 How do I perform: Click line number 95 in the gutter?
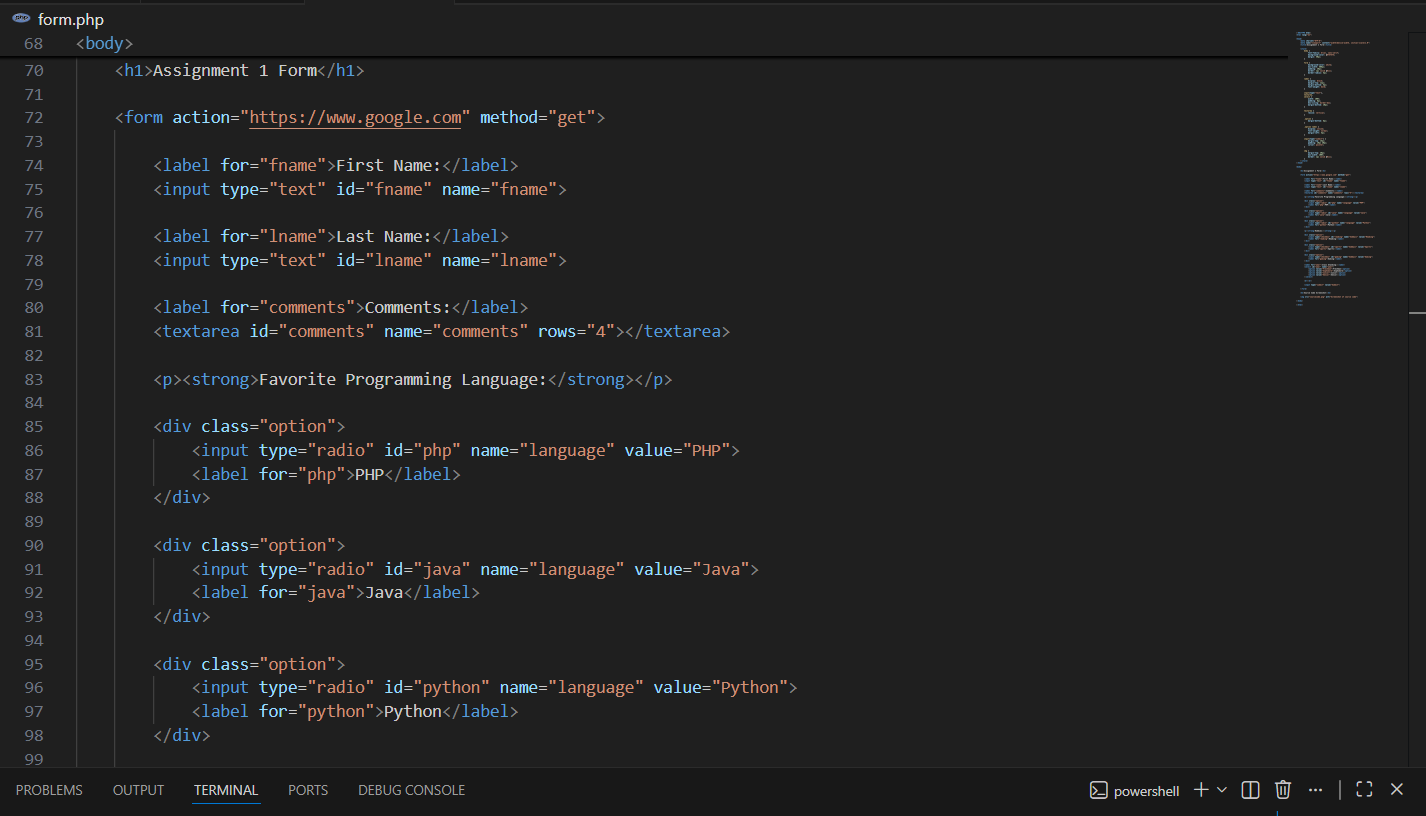[33, 664]
